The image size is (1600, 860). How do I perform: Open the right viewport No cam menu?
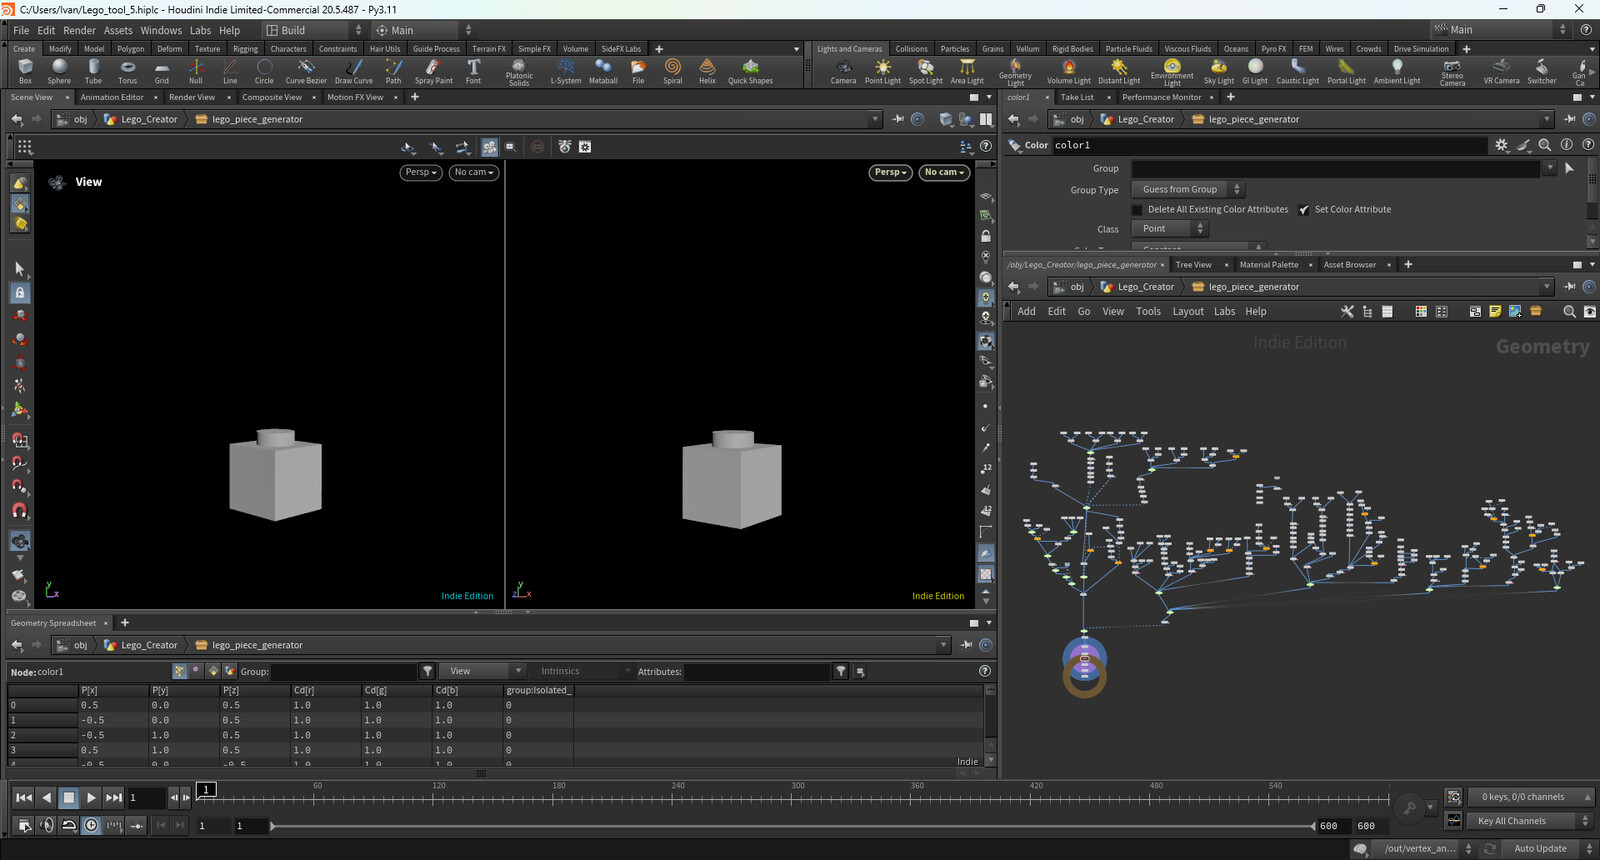coord(944,172)
